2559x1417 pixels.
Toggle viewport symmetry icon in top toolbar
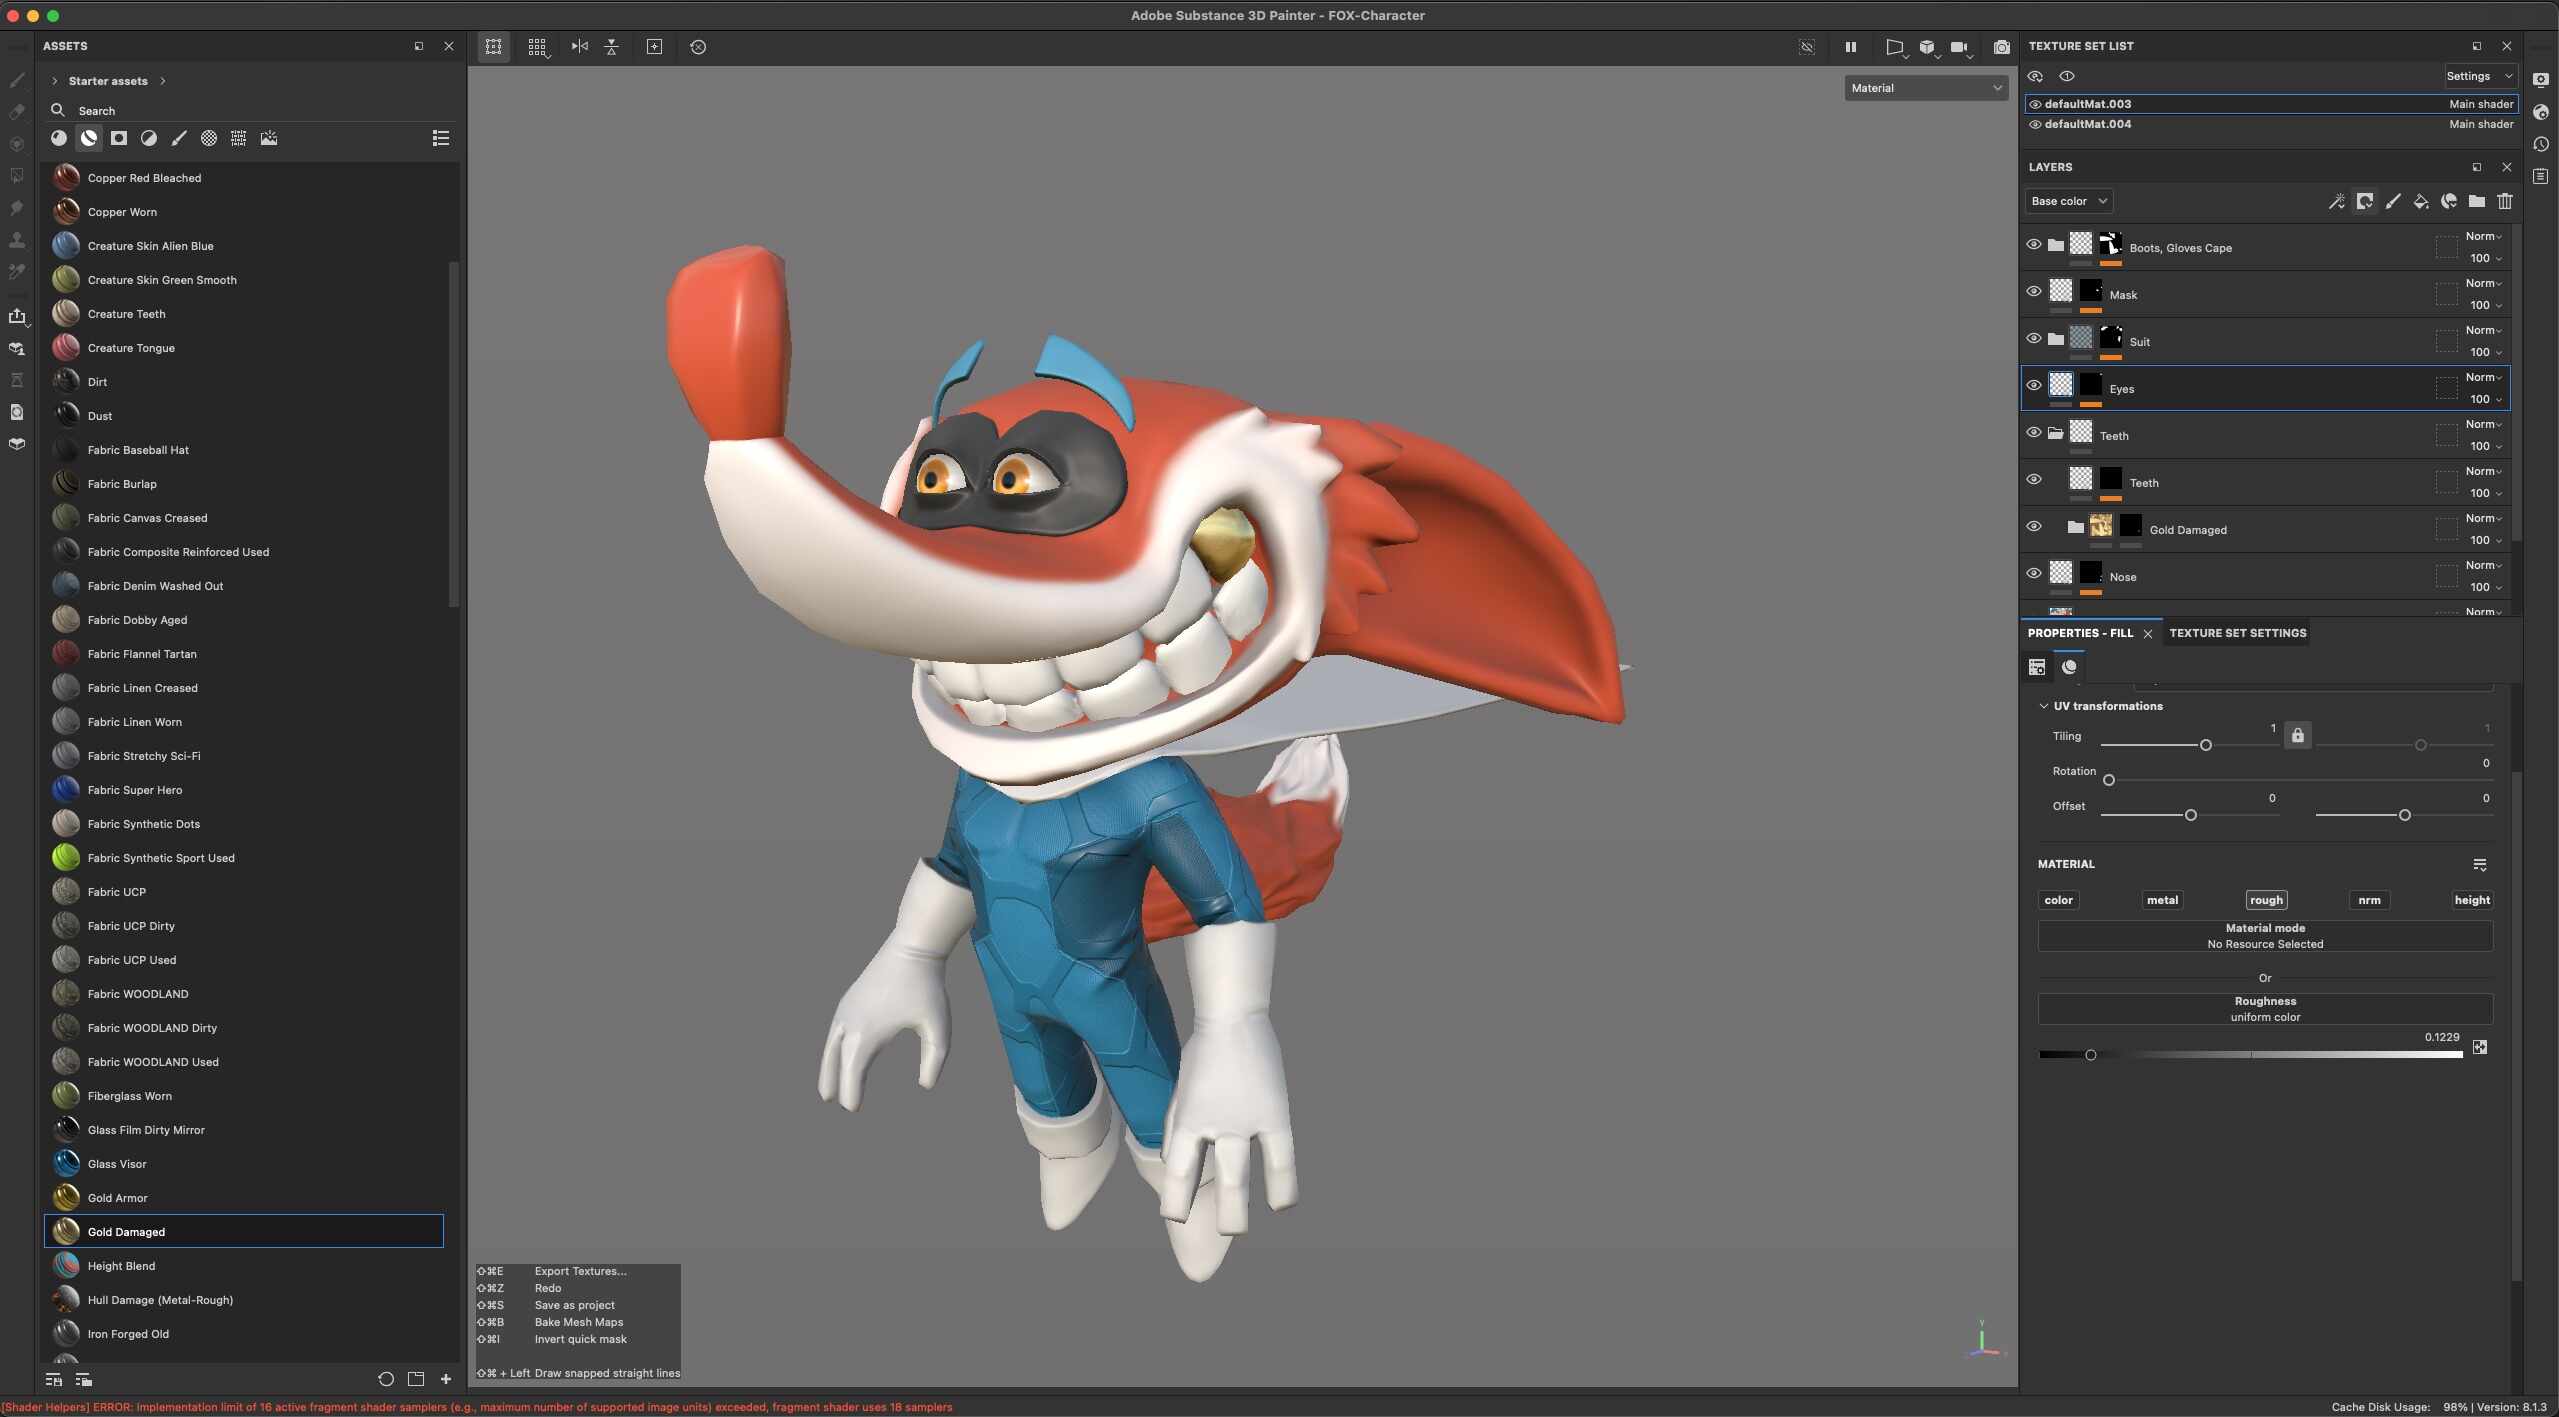point(579,47)
